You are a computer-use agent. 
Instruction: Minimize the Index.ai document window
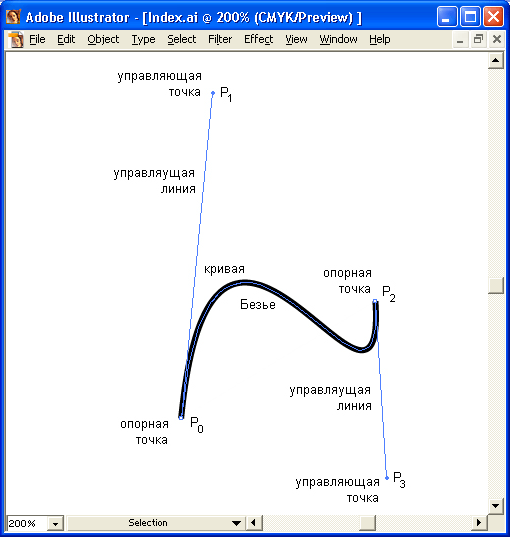(x=460, y=40)
